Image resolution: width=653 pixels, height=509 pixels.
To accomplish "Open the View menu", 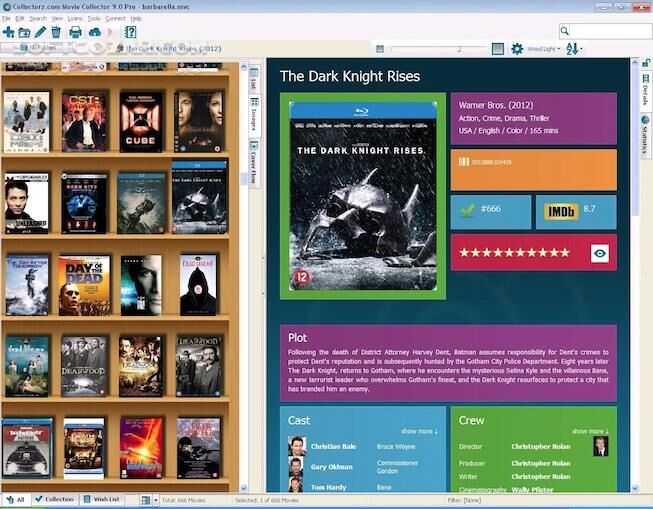I will [57, 18].
